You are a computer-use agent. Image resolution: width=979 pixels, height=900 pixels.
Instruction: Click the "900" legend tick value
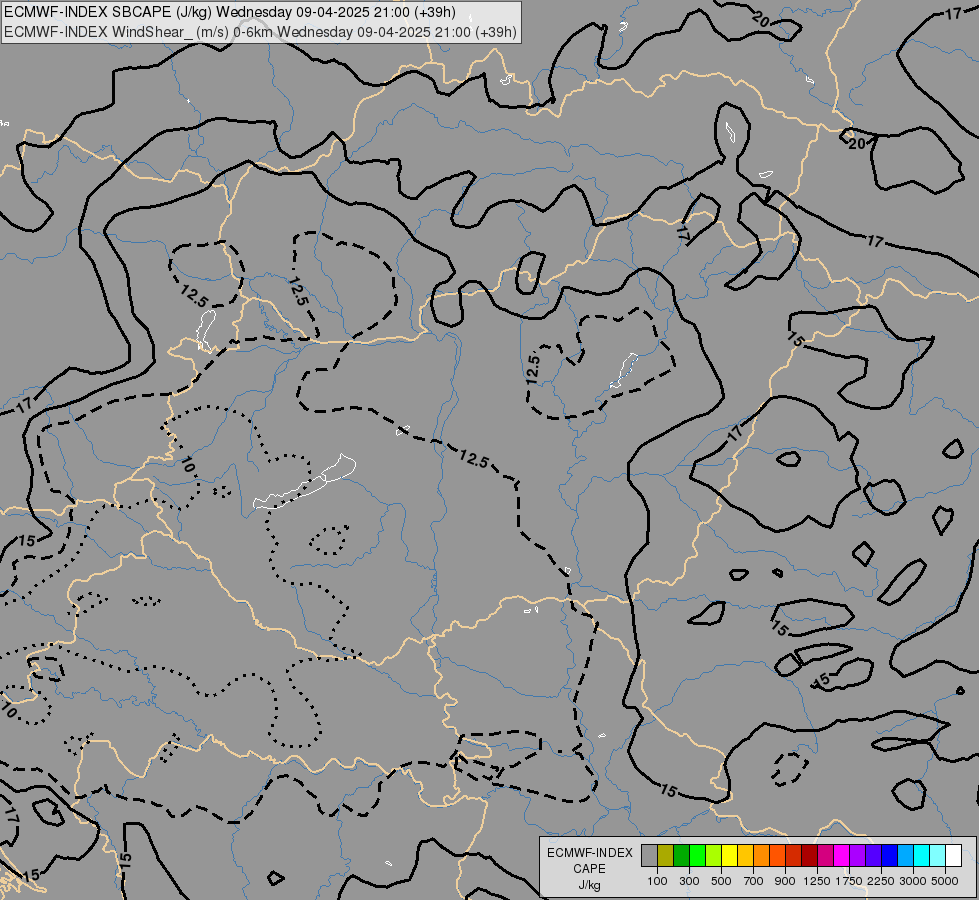(x=785, y=881)
